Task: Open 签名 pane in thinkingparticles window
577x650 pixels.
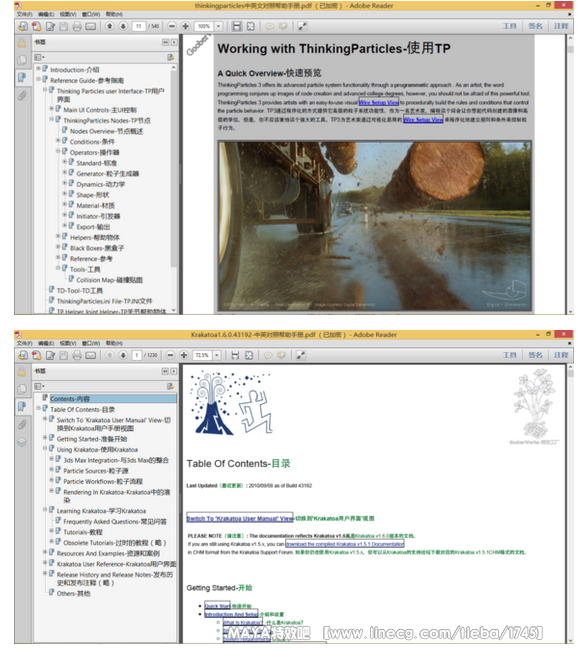Action: [x=535, y=26]
